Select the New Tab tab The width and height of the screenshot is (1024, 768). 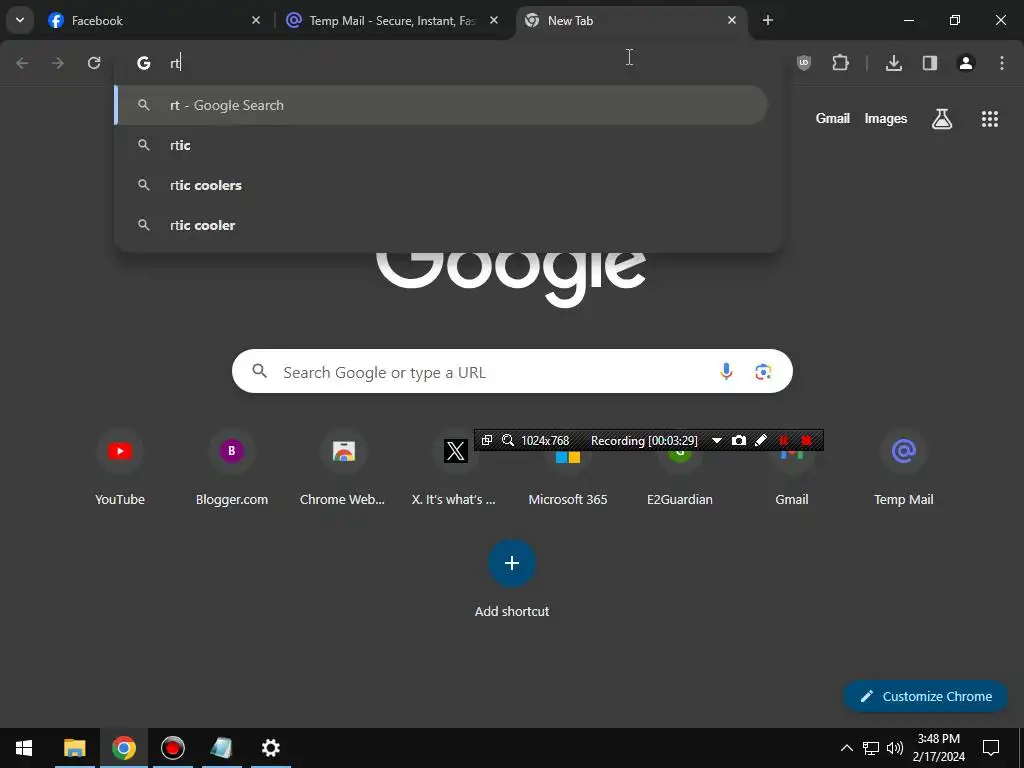click(630, 20)
